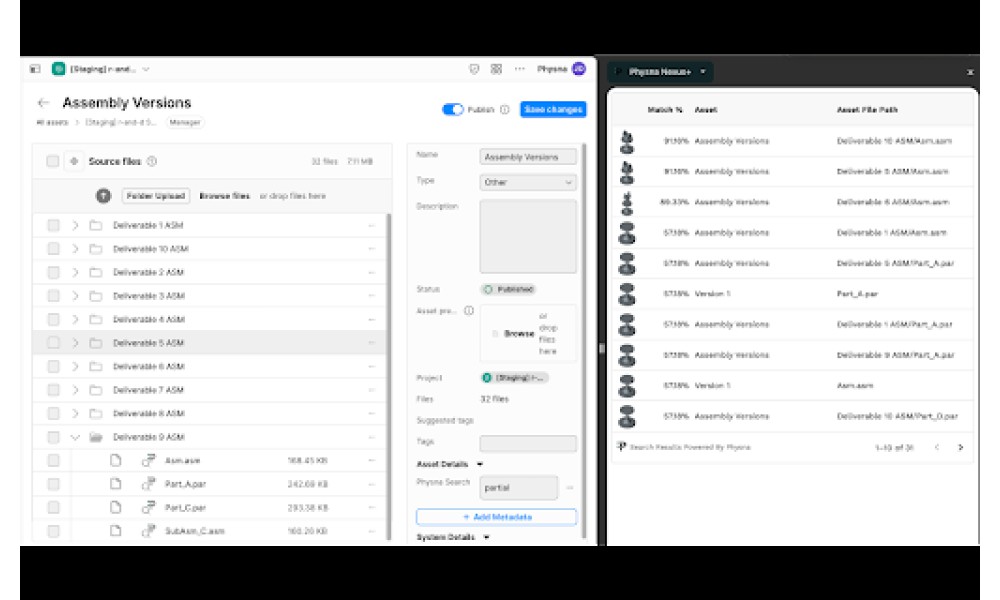Click Browse in the Asset preview box
Viewport: 1000px width, 600px height.
519,333
